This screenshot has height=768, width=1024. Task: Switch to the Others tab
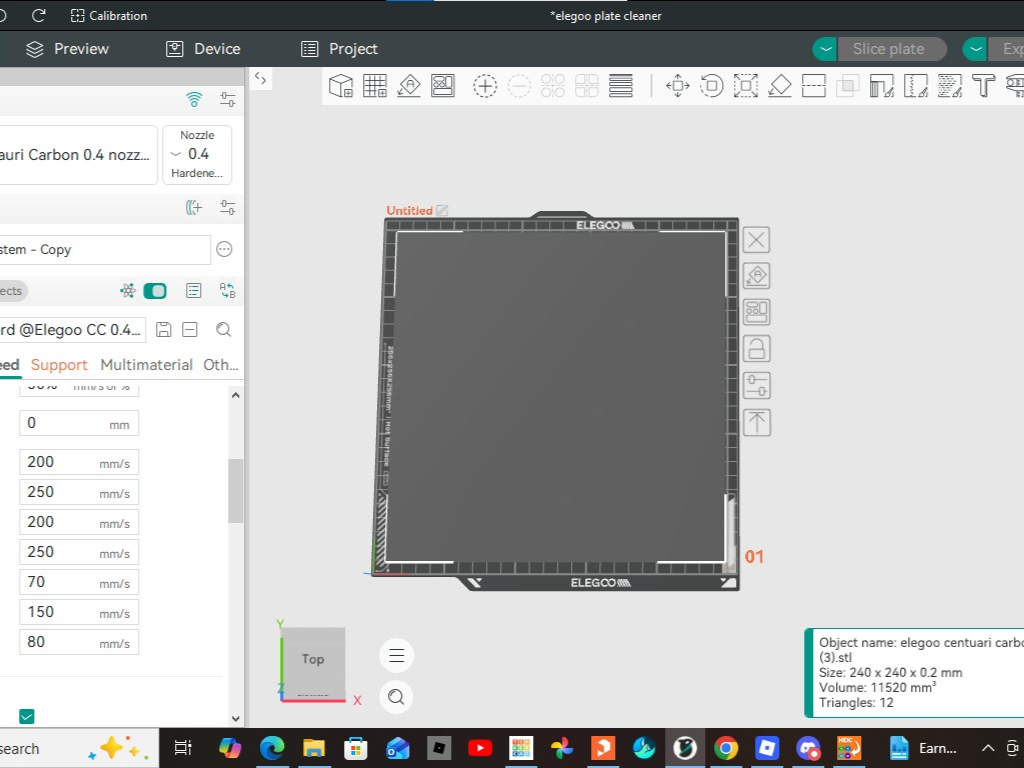coord(221,365)
